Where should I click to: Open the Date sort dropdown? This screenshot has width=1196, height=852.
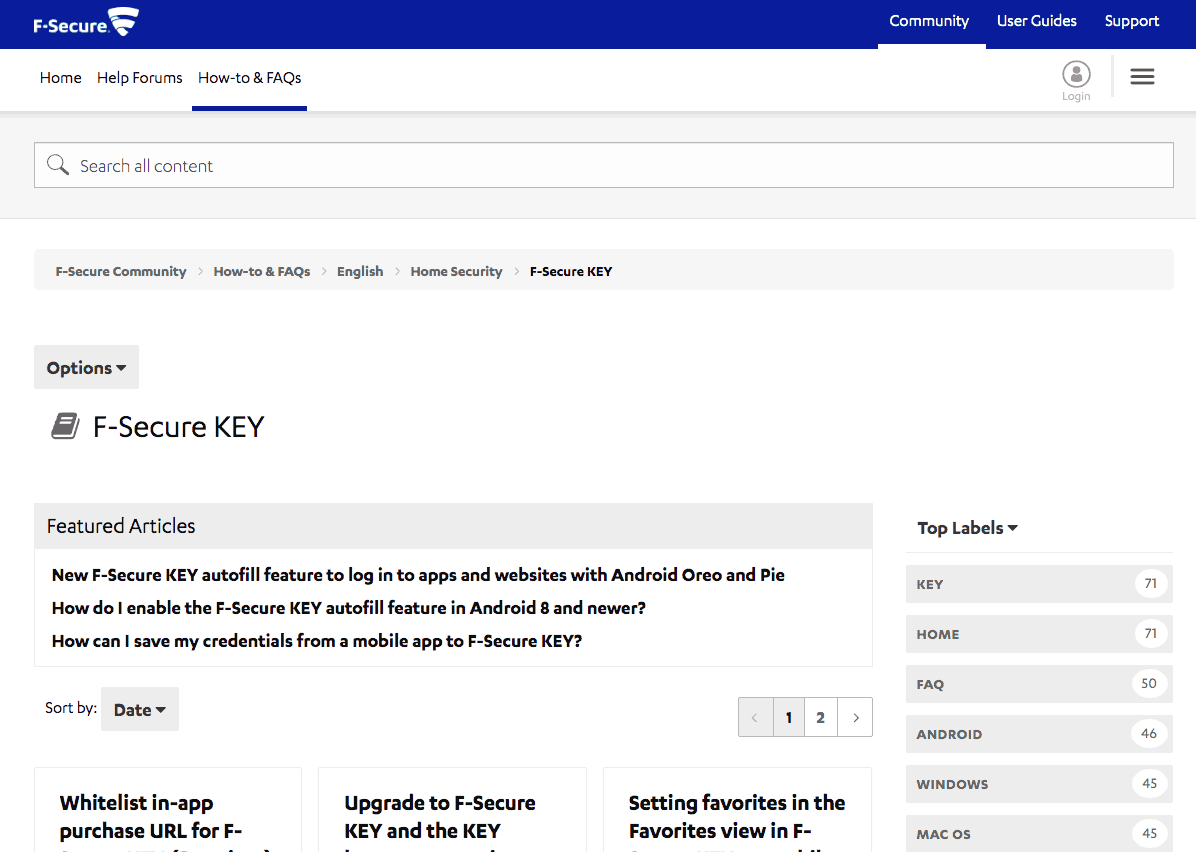[139, 709]
